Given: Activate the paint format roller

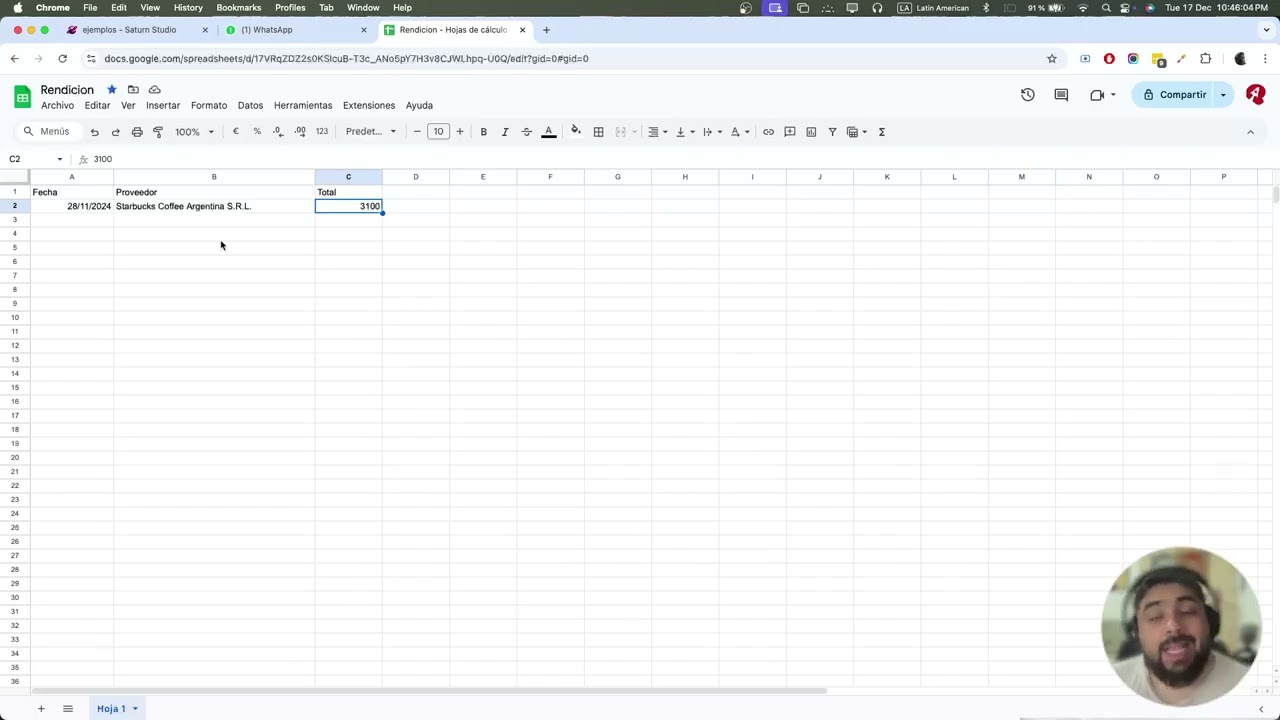Looking at the screenshot, I should [158, 132].
